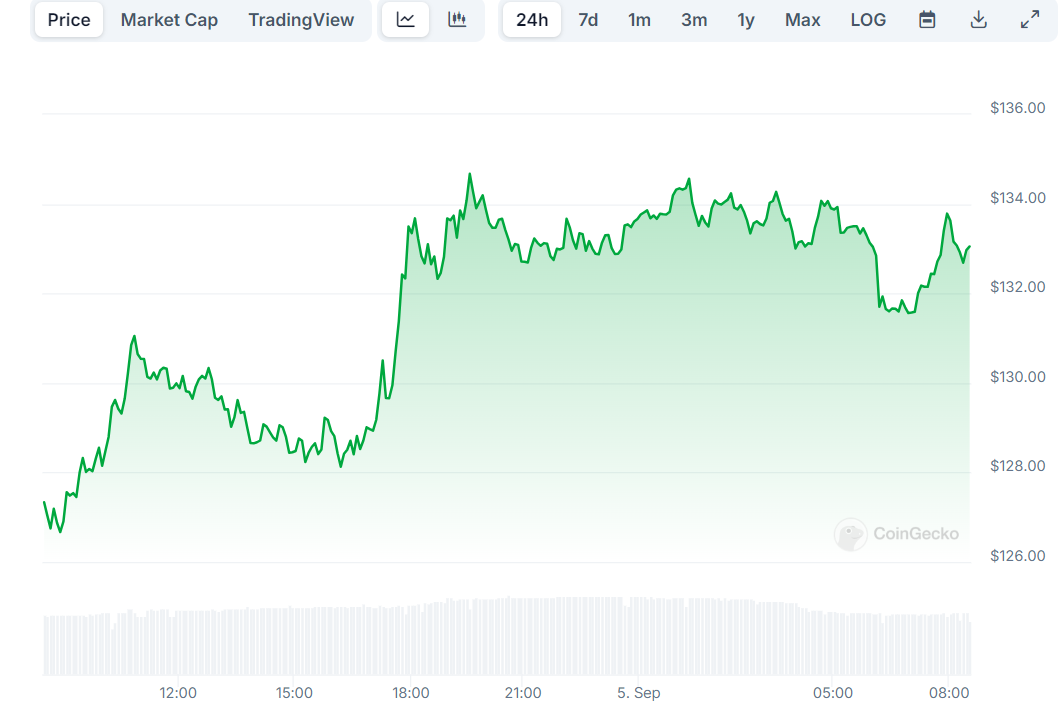The height and width of the screenshot is (717, 1060).
Task: Click the CoinGecko watermark logo
Action: pos(897,534)
